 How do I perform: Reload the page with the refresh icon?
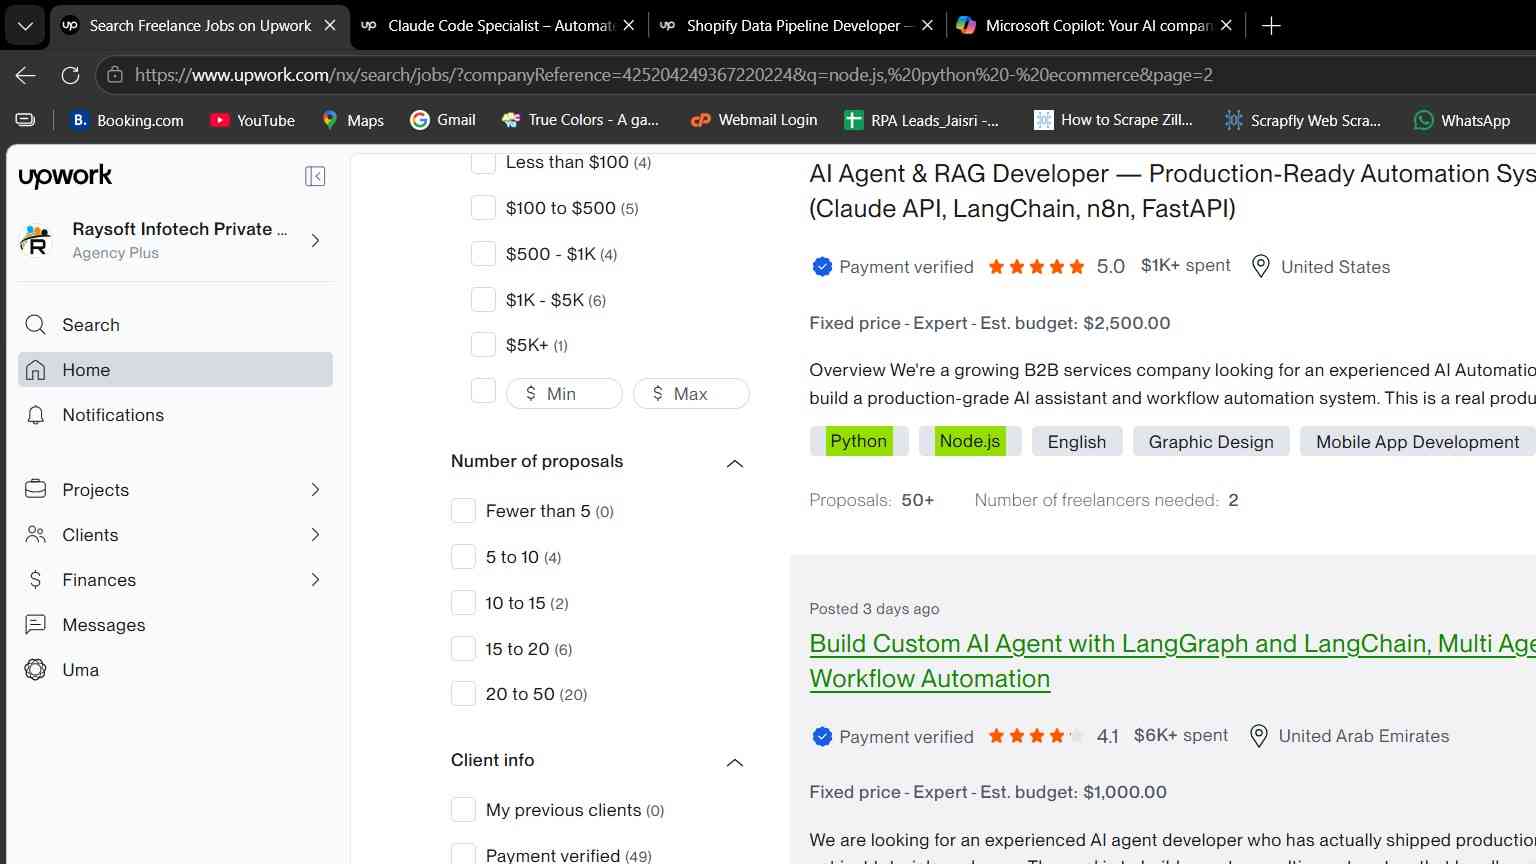[x=70, y=75]
